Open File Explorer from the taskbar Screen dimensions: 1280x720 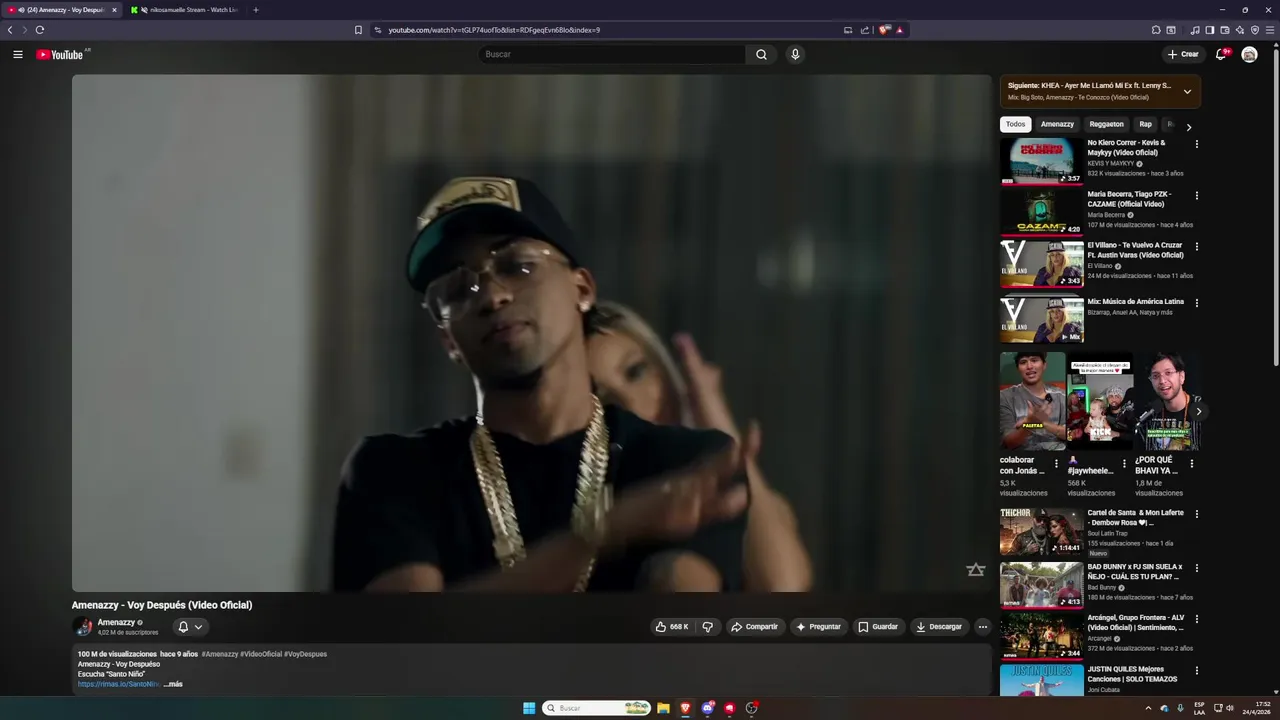[x=663, y=708]
